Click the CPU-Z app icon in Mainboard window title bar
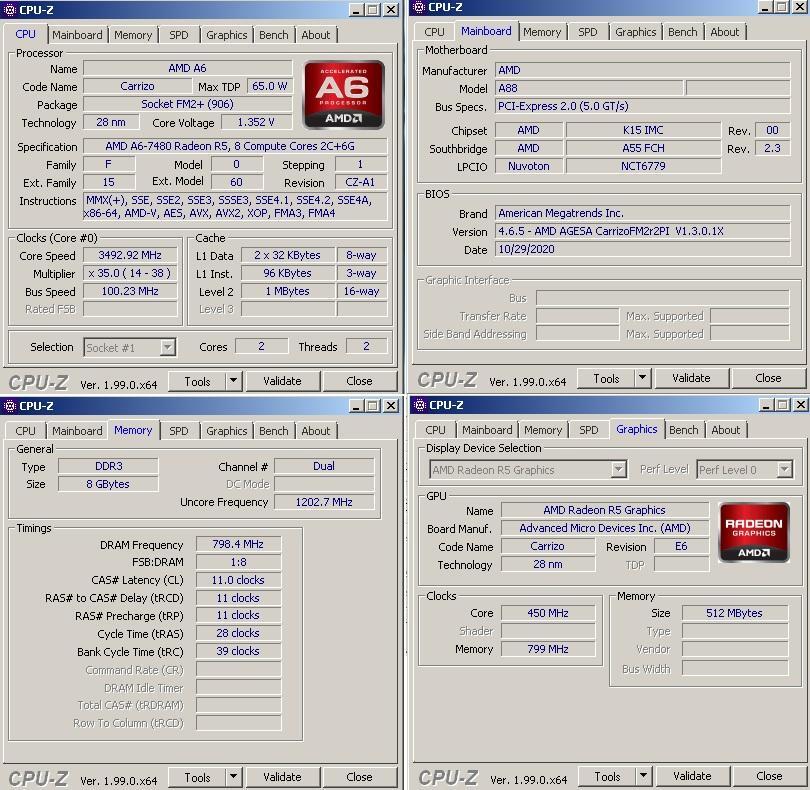Screen dimensions: 810x790 [419, 7]
